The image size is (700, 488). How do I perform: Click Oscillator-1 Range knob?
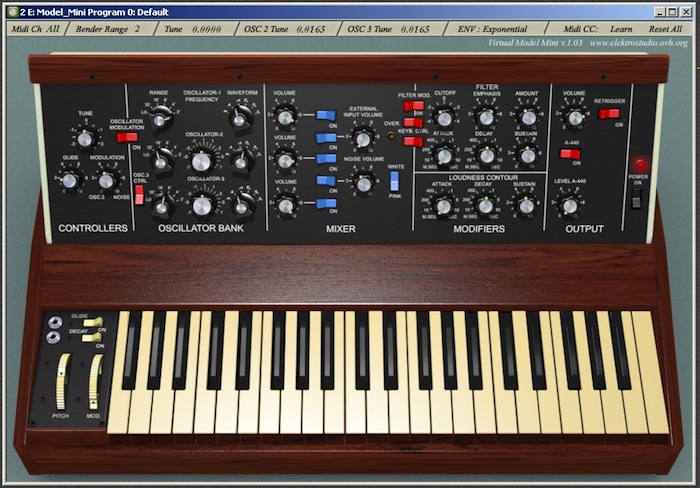click(x=160, y=119)
